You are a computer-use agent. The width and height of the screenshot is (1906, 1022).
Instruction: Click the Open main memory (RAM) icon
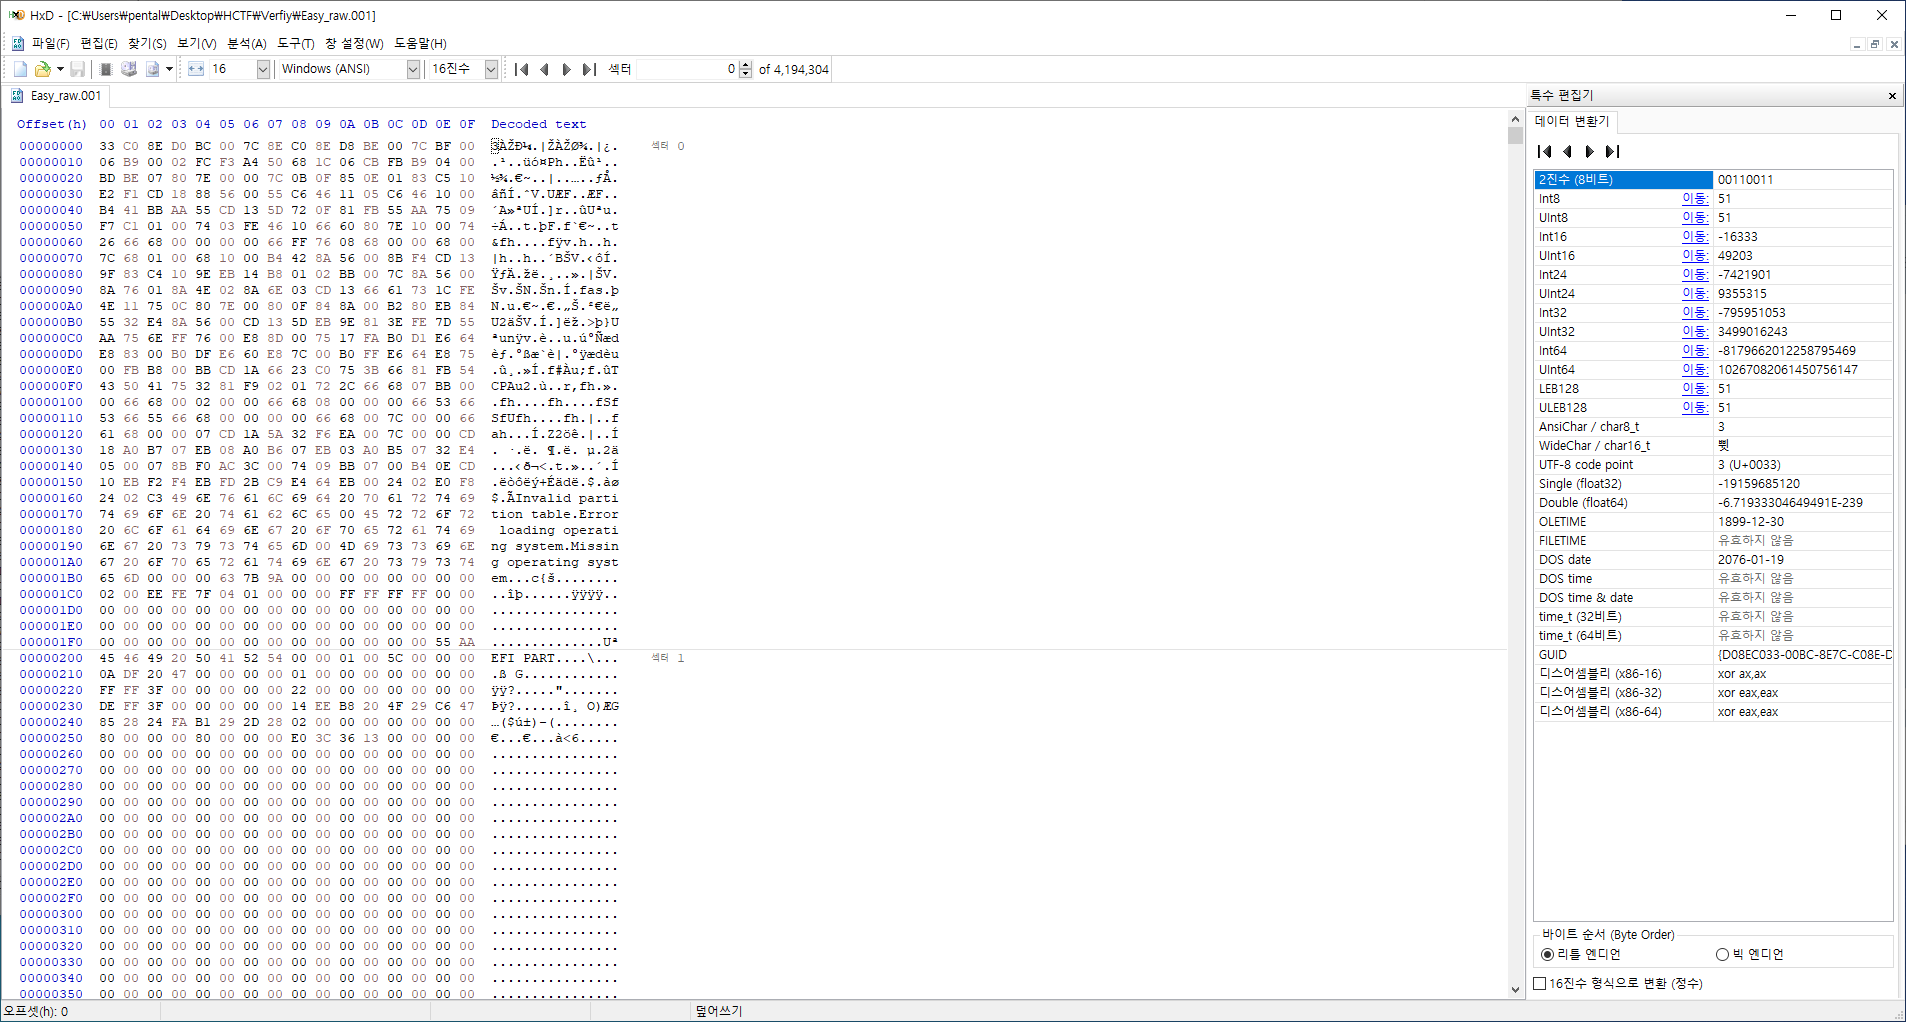(x=106, y=69)
